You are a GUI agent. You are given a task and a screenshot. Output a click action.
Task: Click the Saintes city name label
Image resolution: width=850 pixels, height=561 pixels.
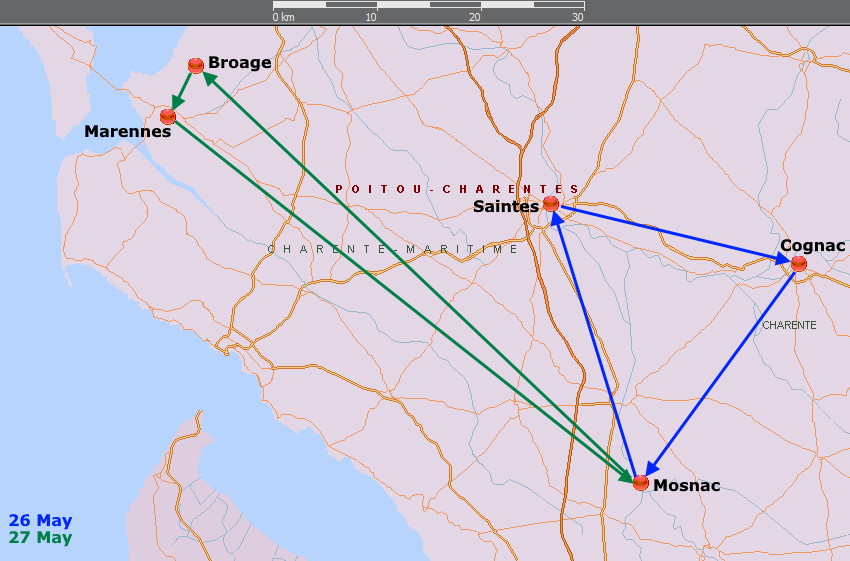pyautogui.click(x=505, y=207)
